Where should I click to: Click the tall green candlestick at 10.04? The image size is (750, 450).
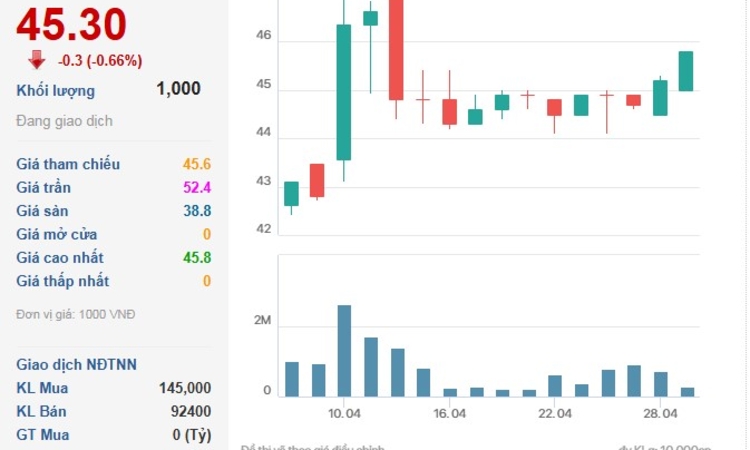(x=344, y=92)
